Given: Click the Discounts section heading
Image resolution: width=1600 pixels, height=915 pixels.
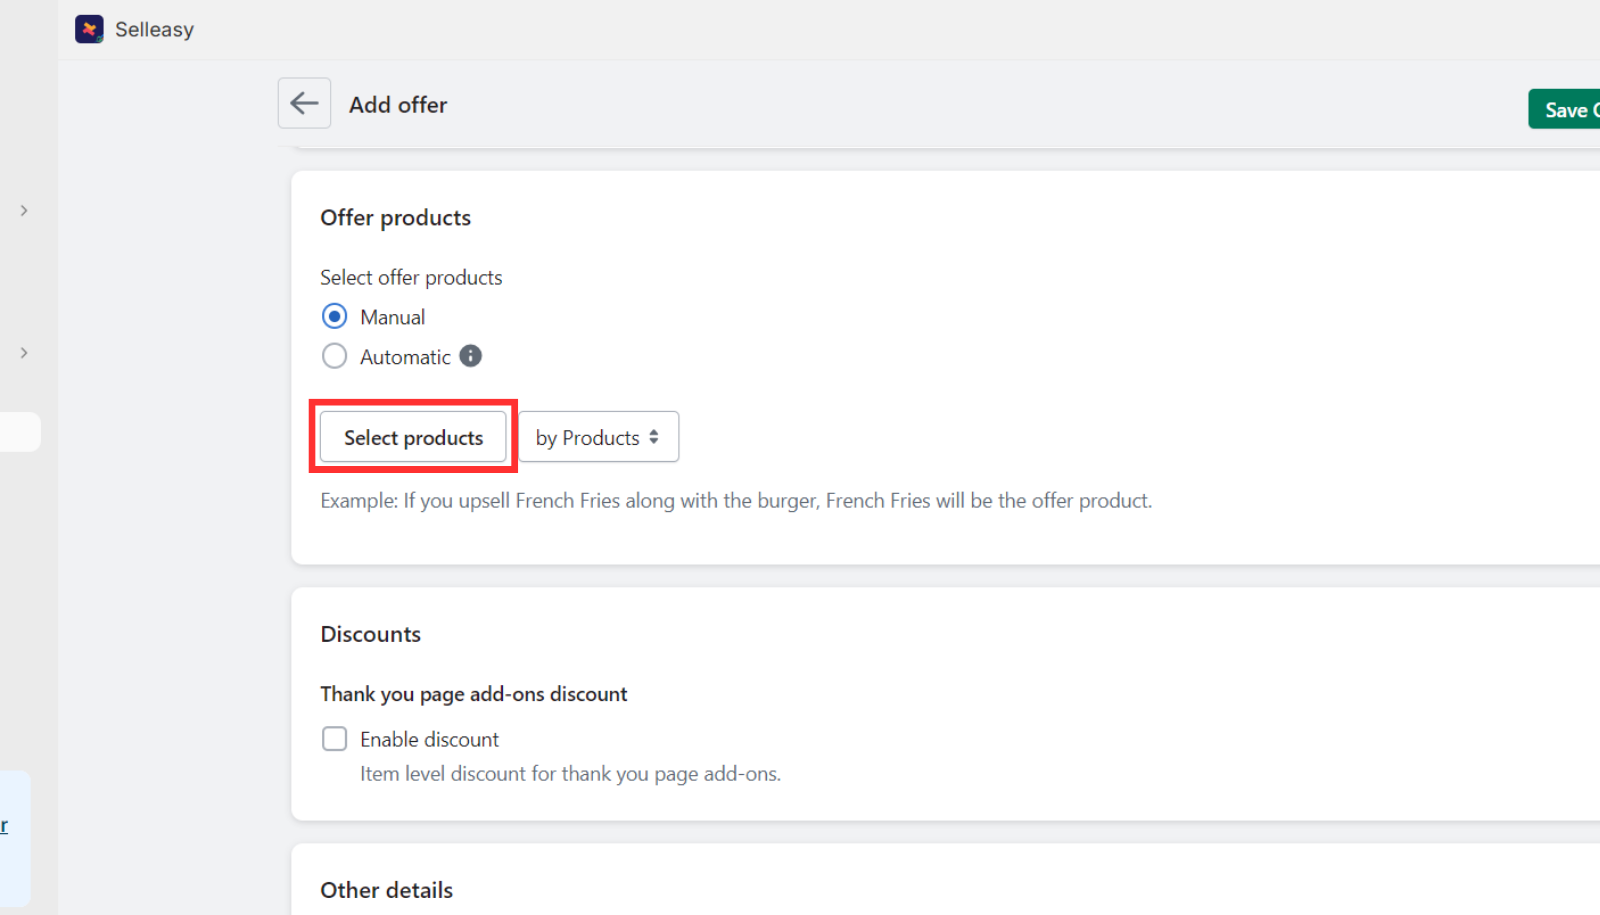Looking at the screenshot, I should (370, 633).
